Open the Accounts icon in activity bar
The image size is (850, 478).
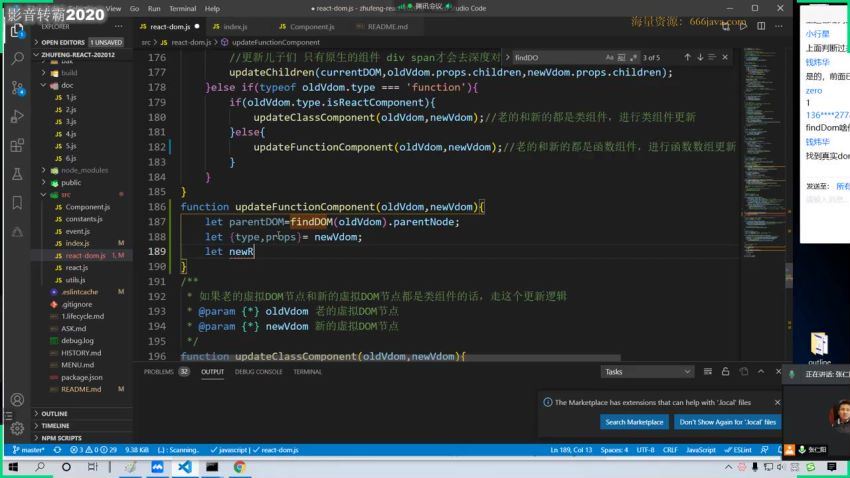coord(17,400)
